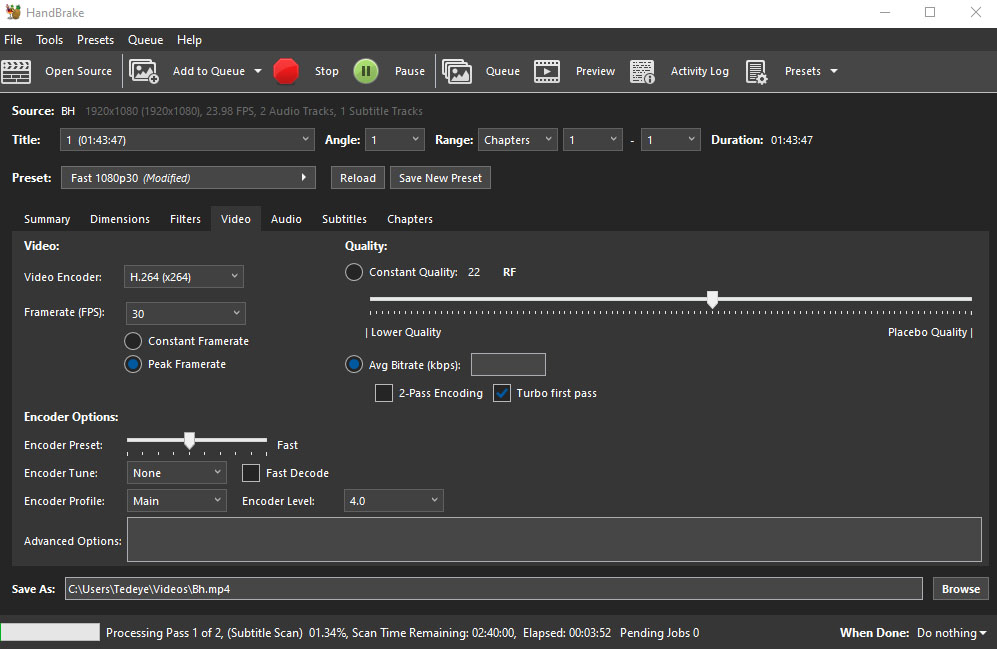Image resolution: width=997 pixels, height=649 pixels.
Task: Open the Angle dropdown
Action: tap(395, 140)
